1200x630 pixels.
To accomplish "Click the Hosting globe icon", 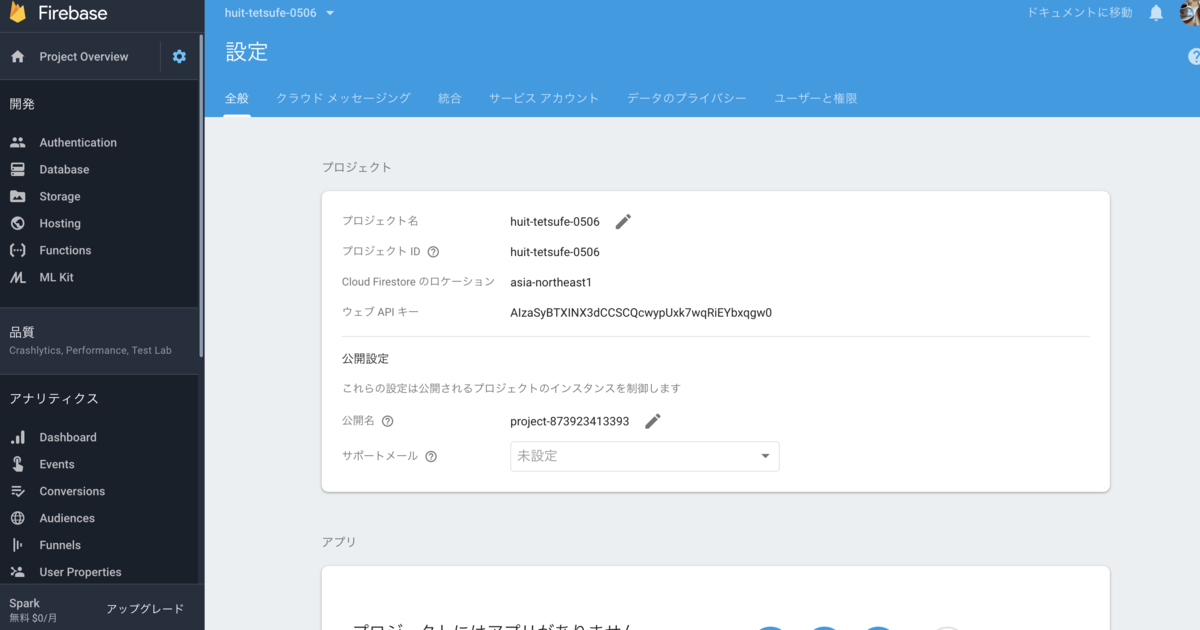I will click(17, 224).
